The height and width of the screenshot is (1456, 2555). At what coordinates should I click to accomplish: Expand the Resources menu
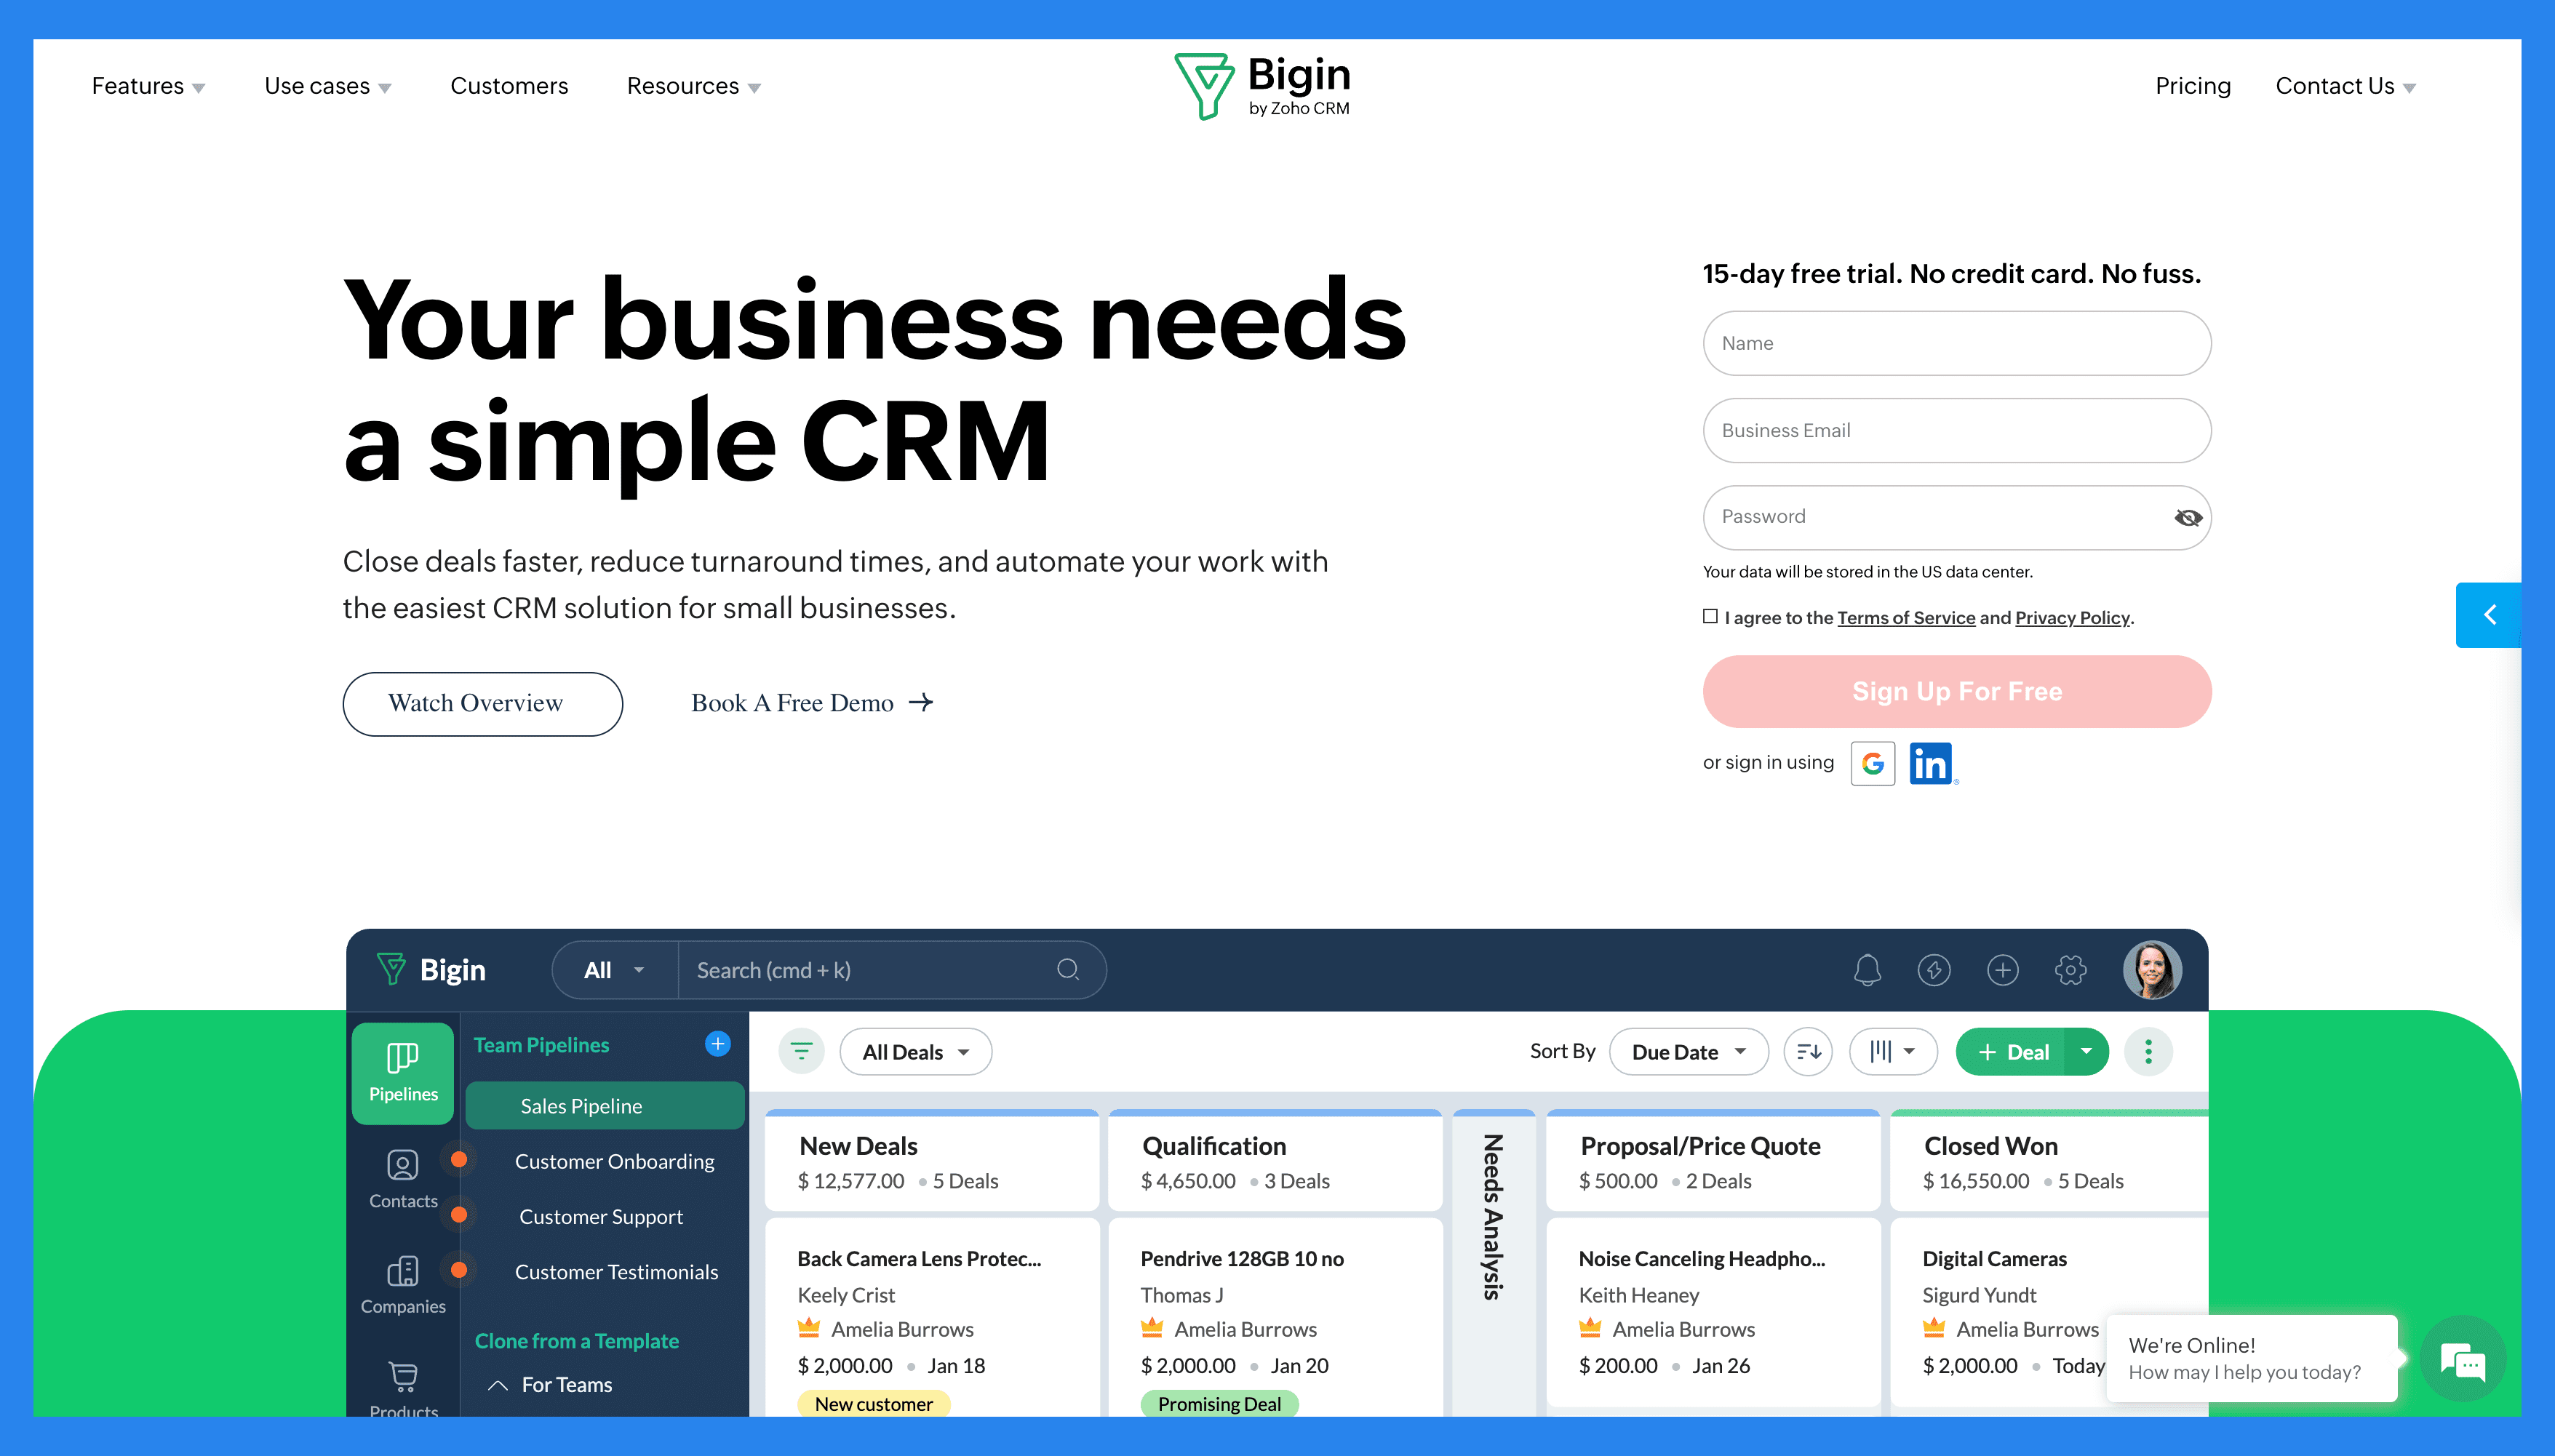point(694,87)
